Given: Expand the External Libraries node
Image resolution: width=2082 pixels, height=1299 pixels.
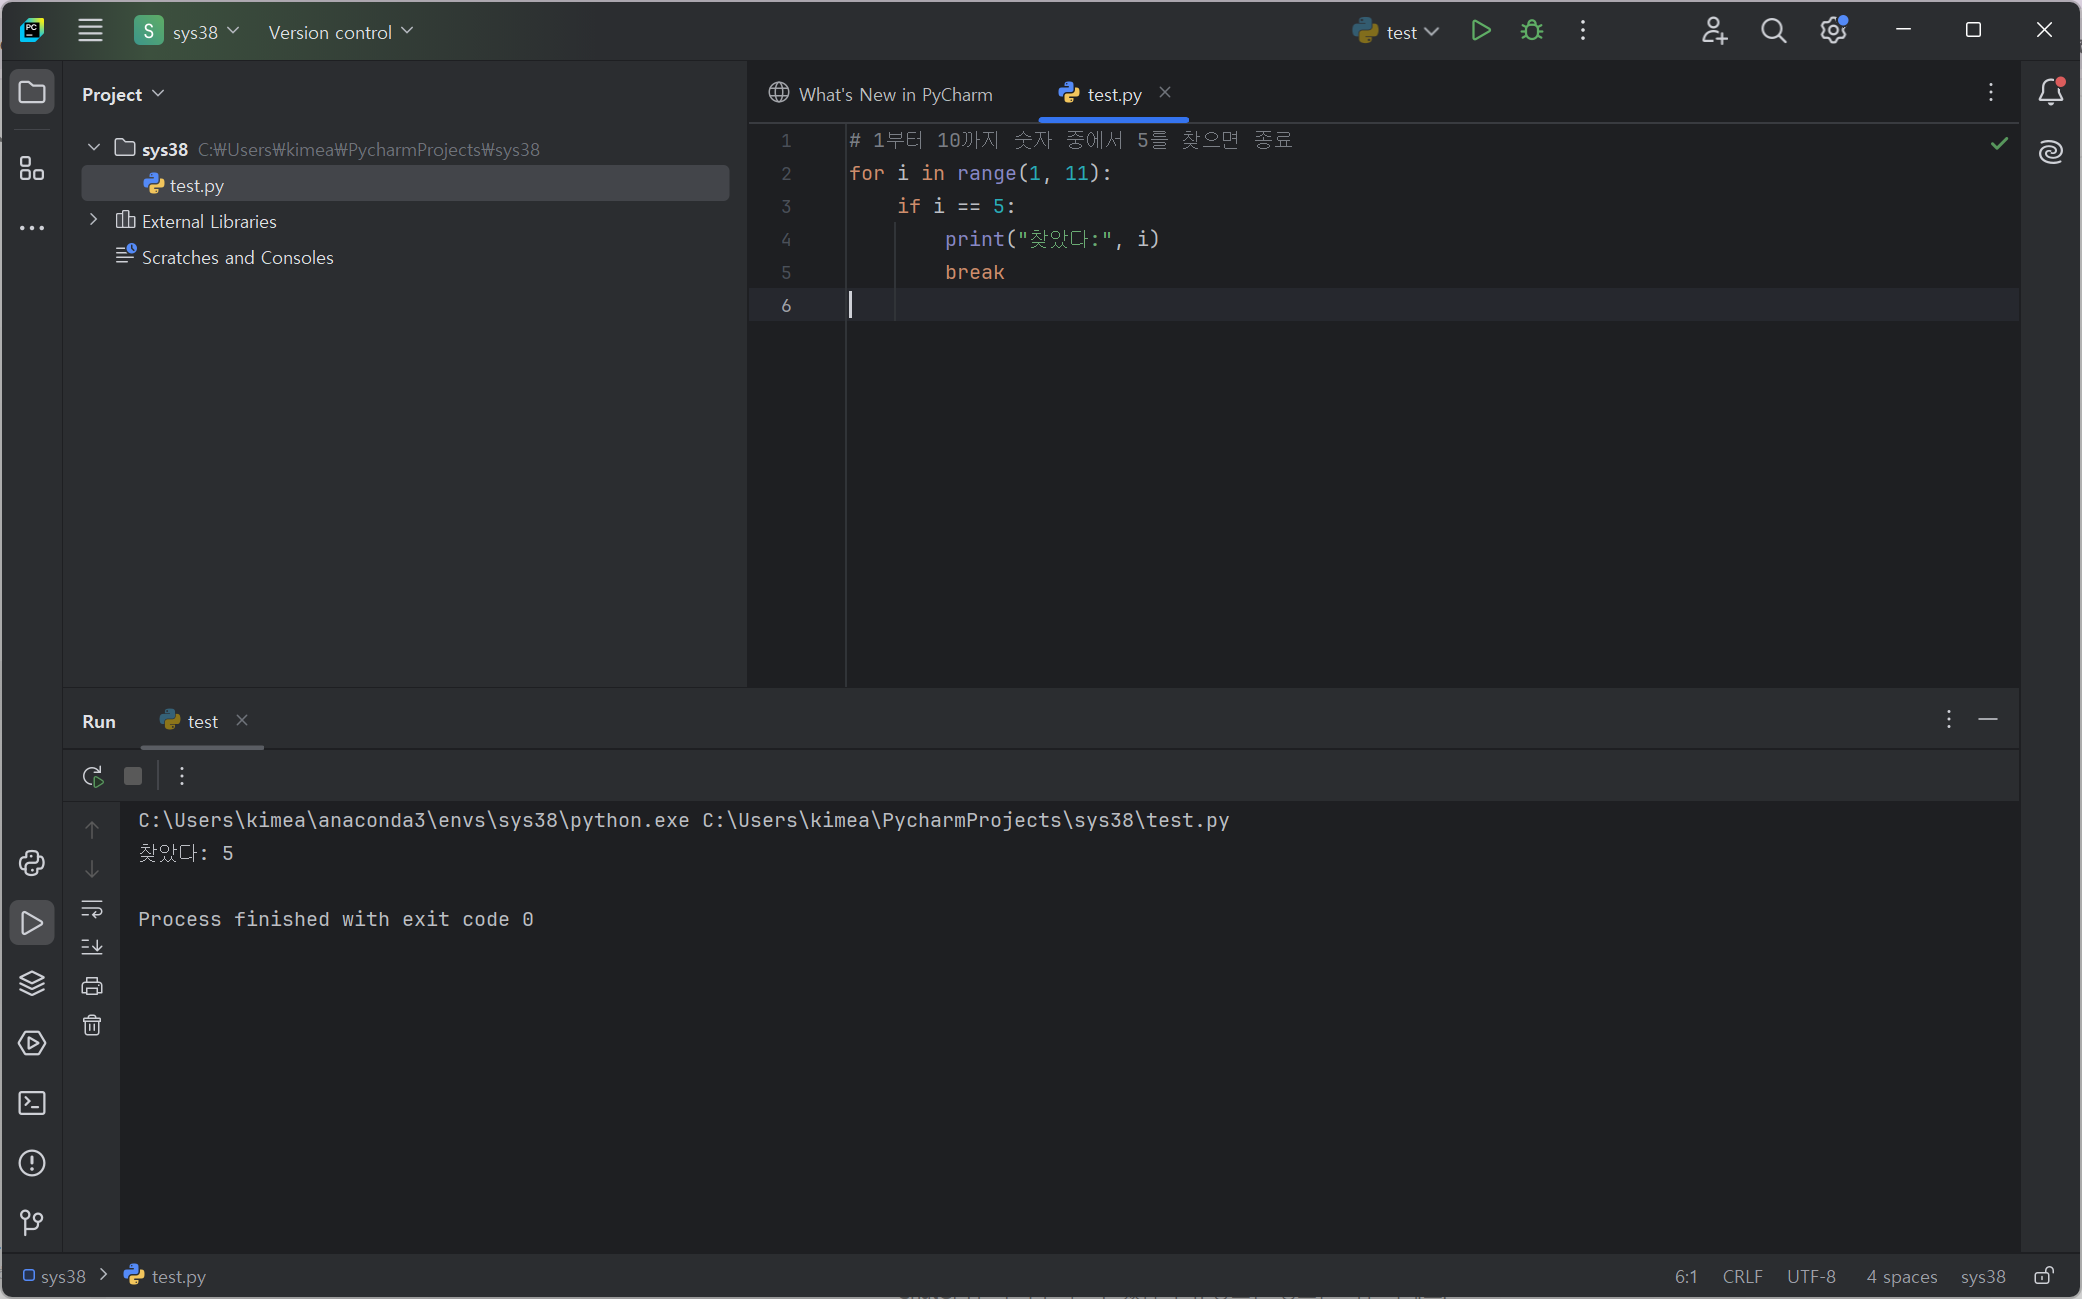Looking at the screenshot, I should 94,220.
